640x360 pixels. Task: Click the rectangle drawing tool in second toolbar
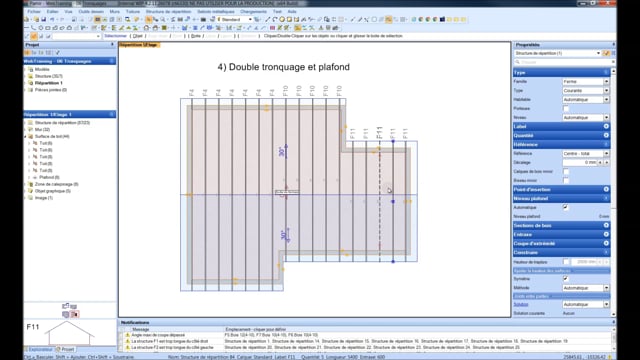pos(48,28)
